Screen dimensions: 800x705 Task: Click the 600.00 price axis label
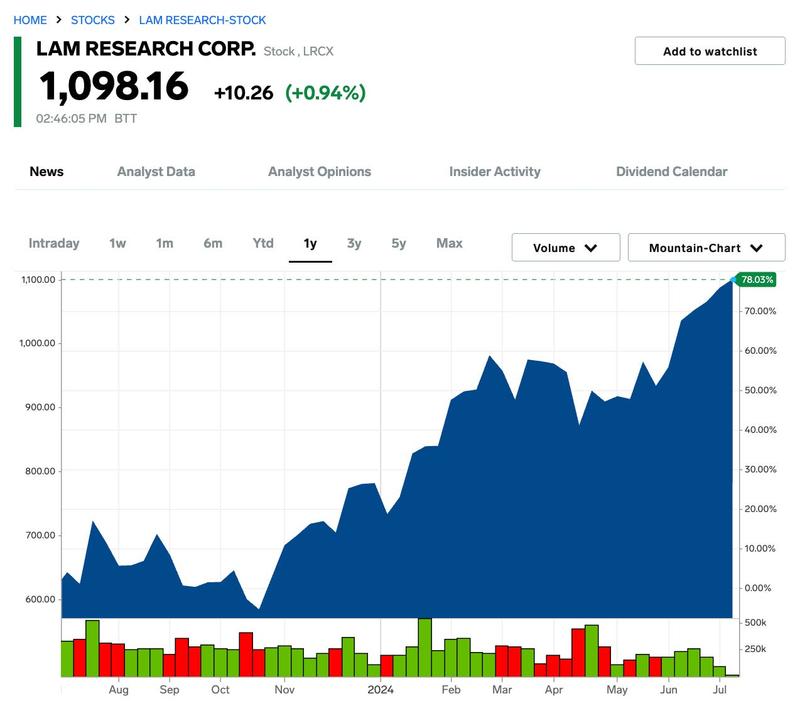click(40, 599)
